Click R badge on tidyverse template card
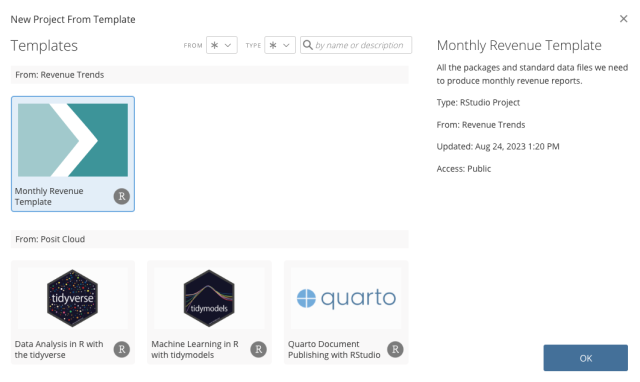This screenshot has width=640, height=382. point(122,349)
